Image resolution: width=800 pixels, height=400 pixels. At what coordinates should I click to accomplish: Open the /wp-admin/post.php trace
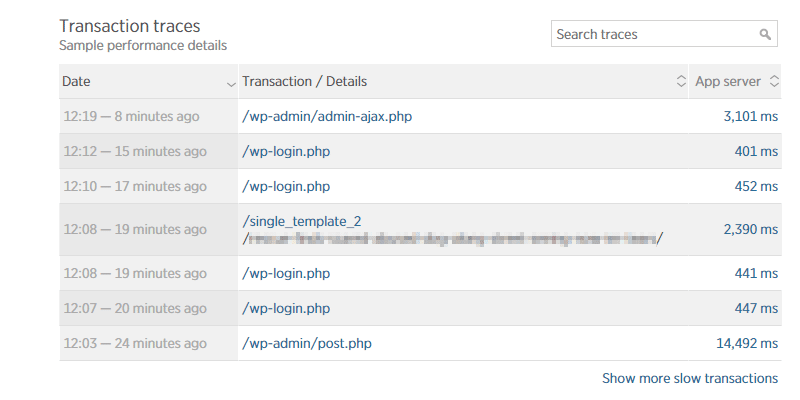(307, 343)
